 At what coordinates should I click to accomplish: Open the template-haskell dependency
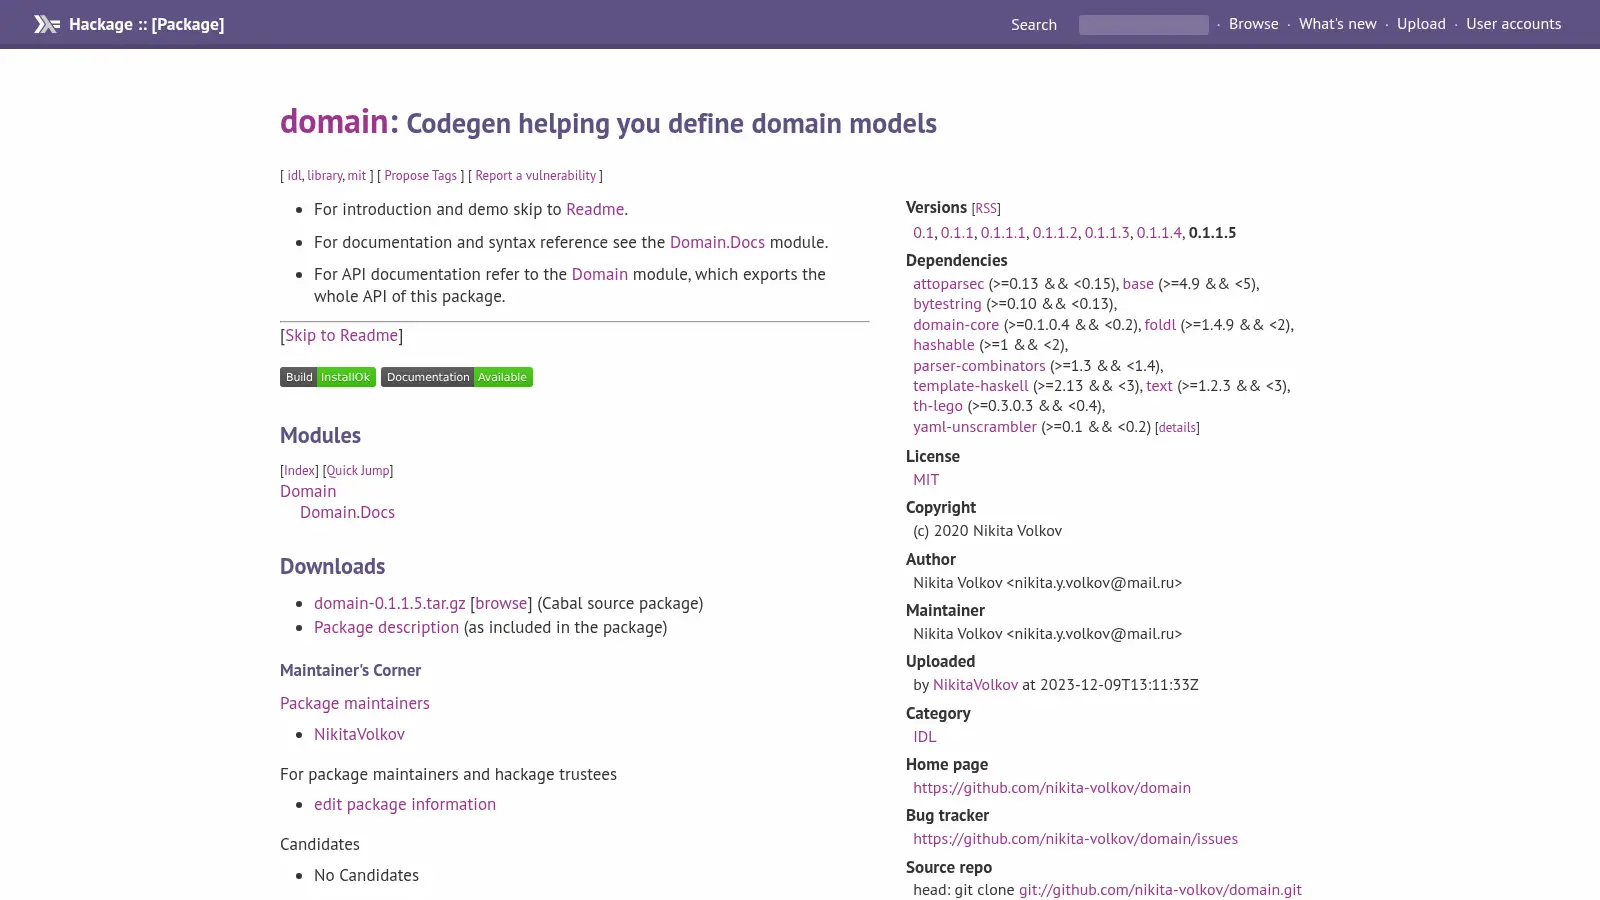click(970, 386)
